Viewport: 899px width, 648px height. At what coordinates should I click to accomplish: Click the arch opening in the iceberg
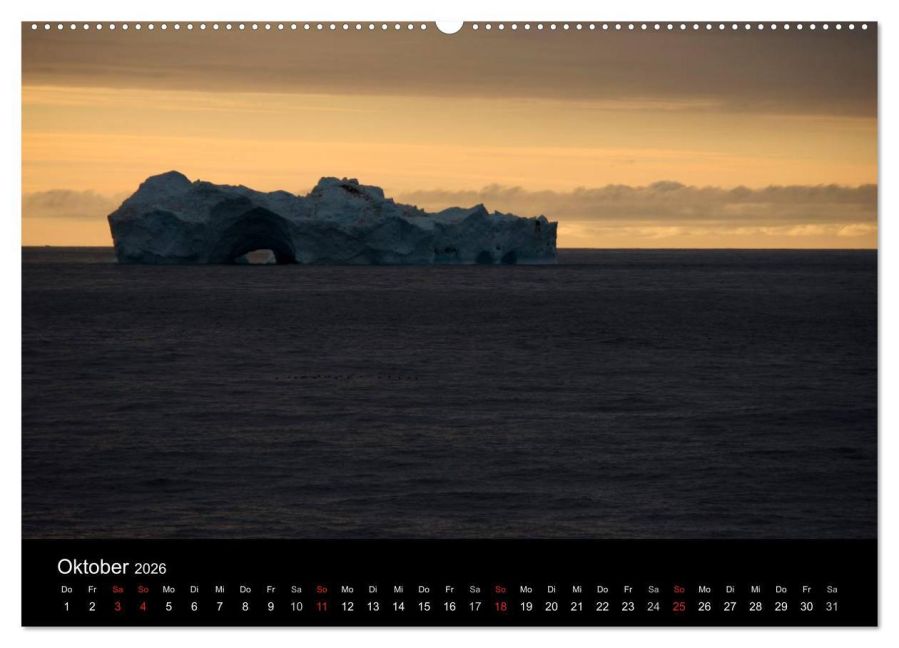(258, 256)
